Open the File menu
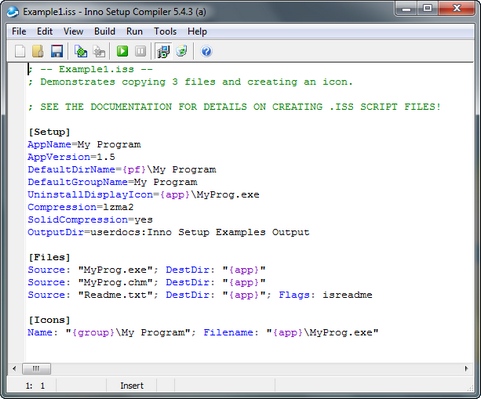 (19, 31)
